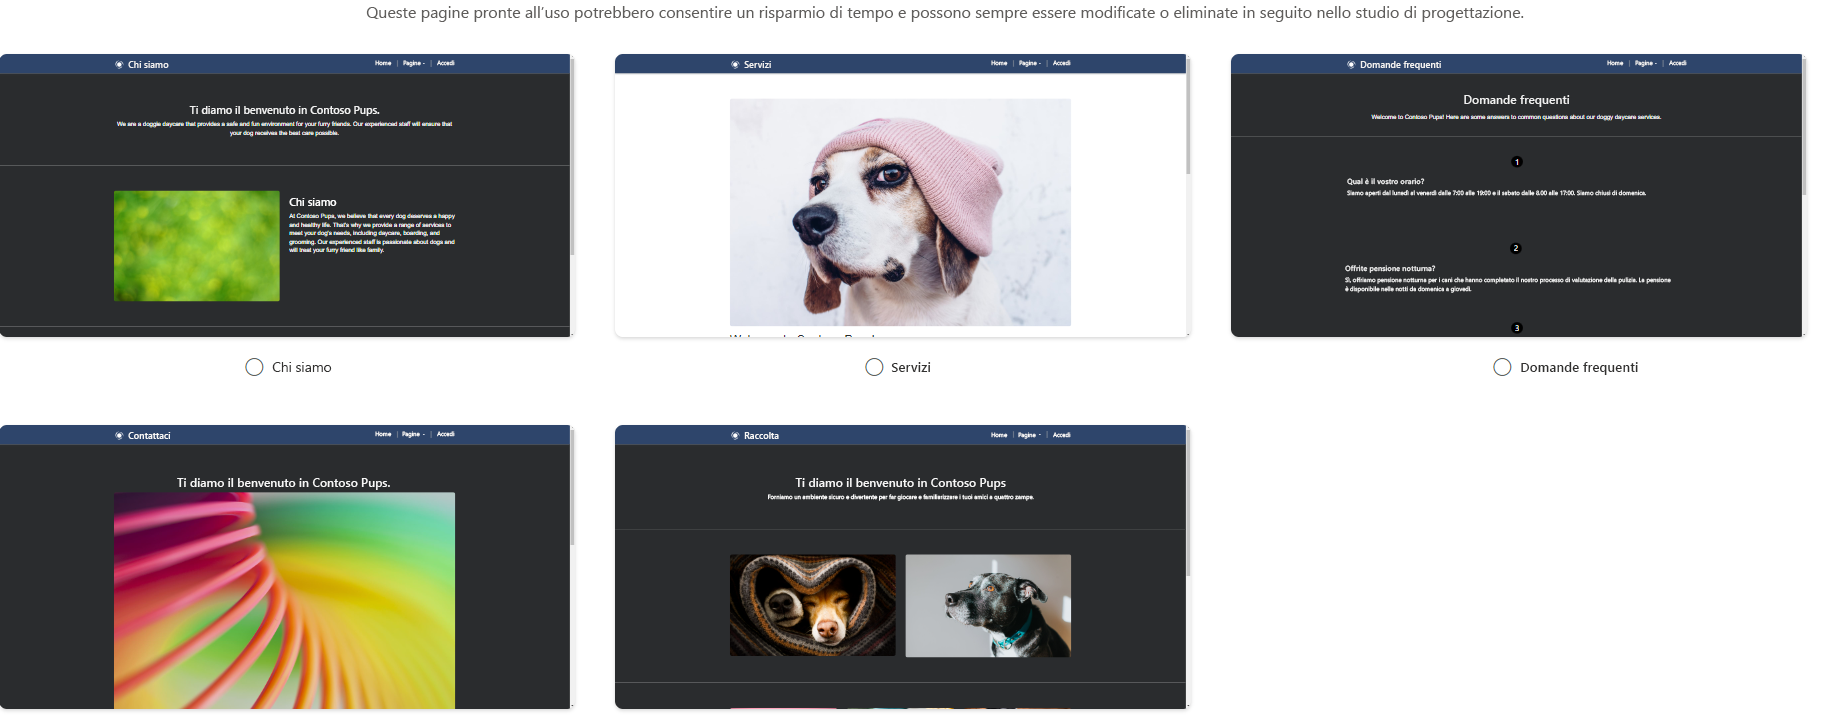Click the Servizi preview scrollbar
The height and width of the screenshot is (724, 1845).
(x=1188, y=115)
